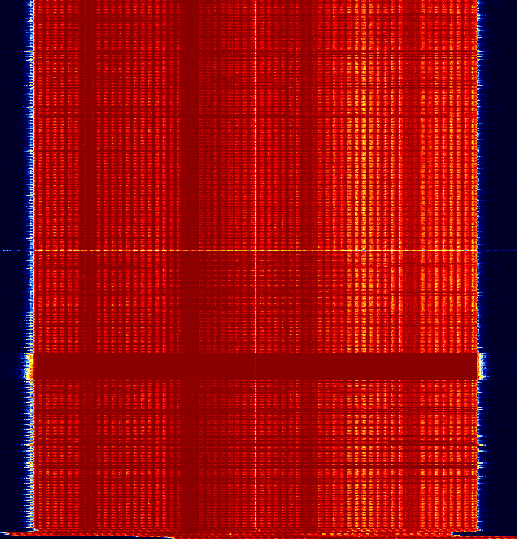Click the bright yellow horizontal line
The image size is (517, 539).
coord(255,251)
